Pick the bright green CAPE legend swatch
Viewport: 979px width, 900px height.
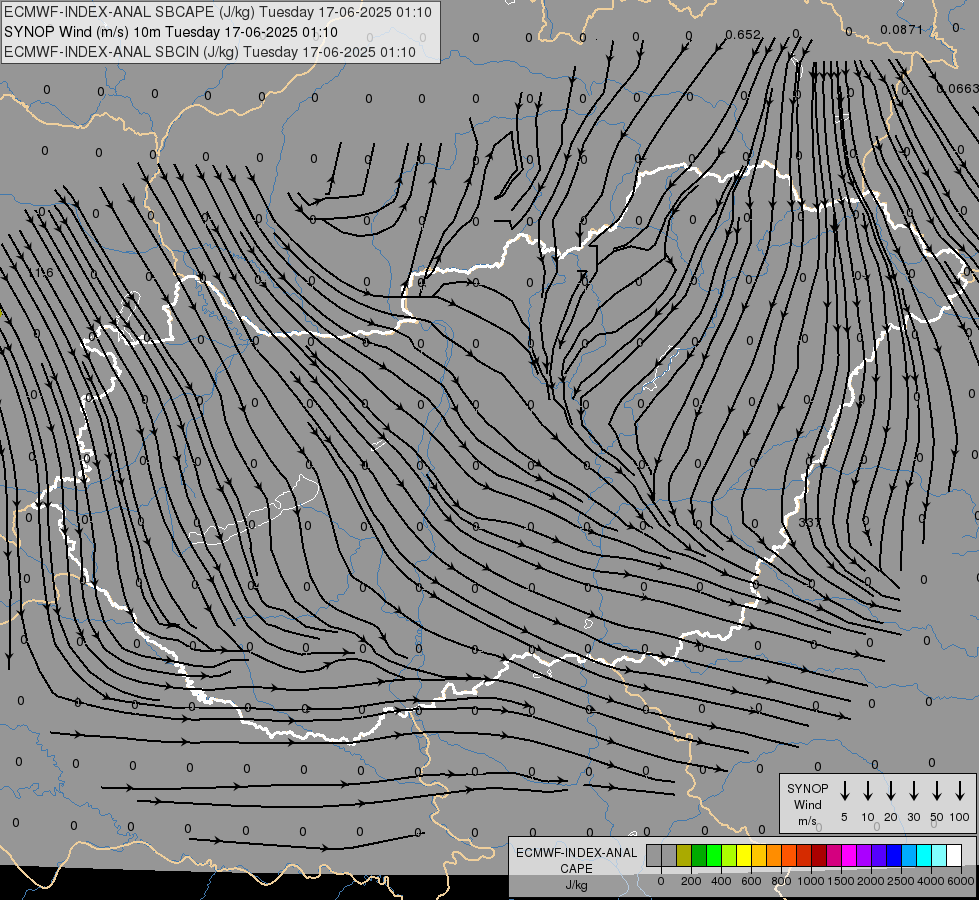[x=714, y=855]
